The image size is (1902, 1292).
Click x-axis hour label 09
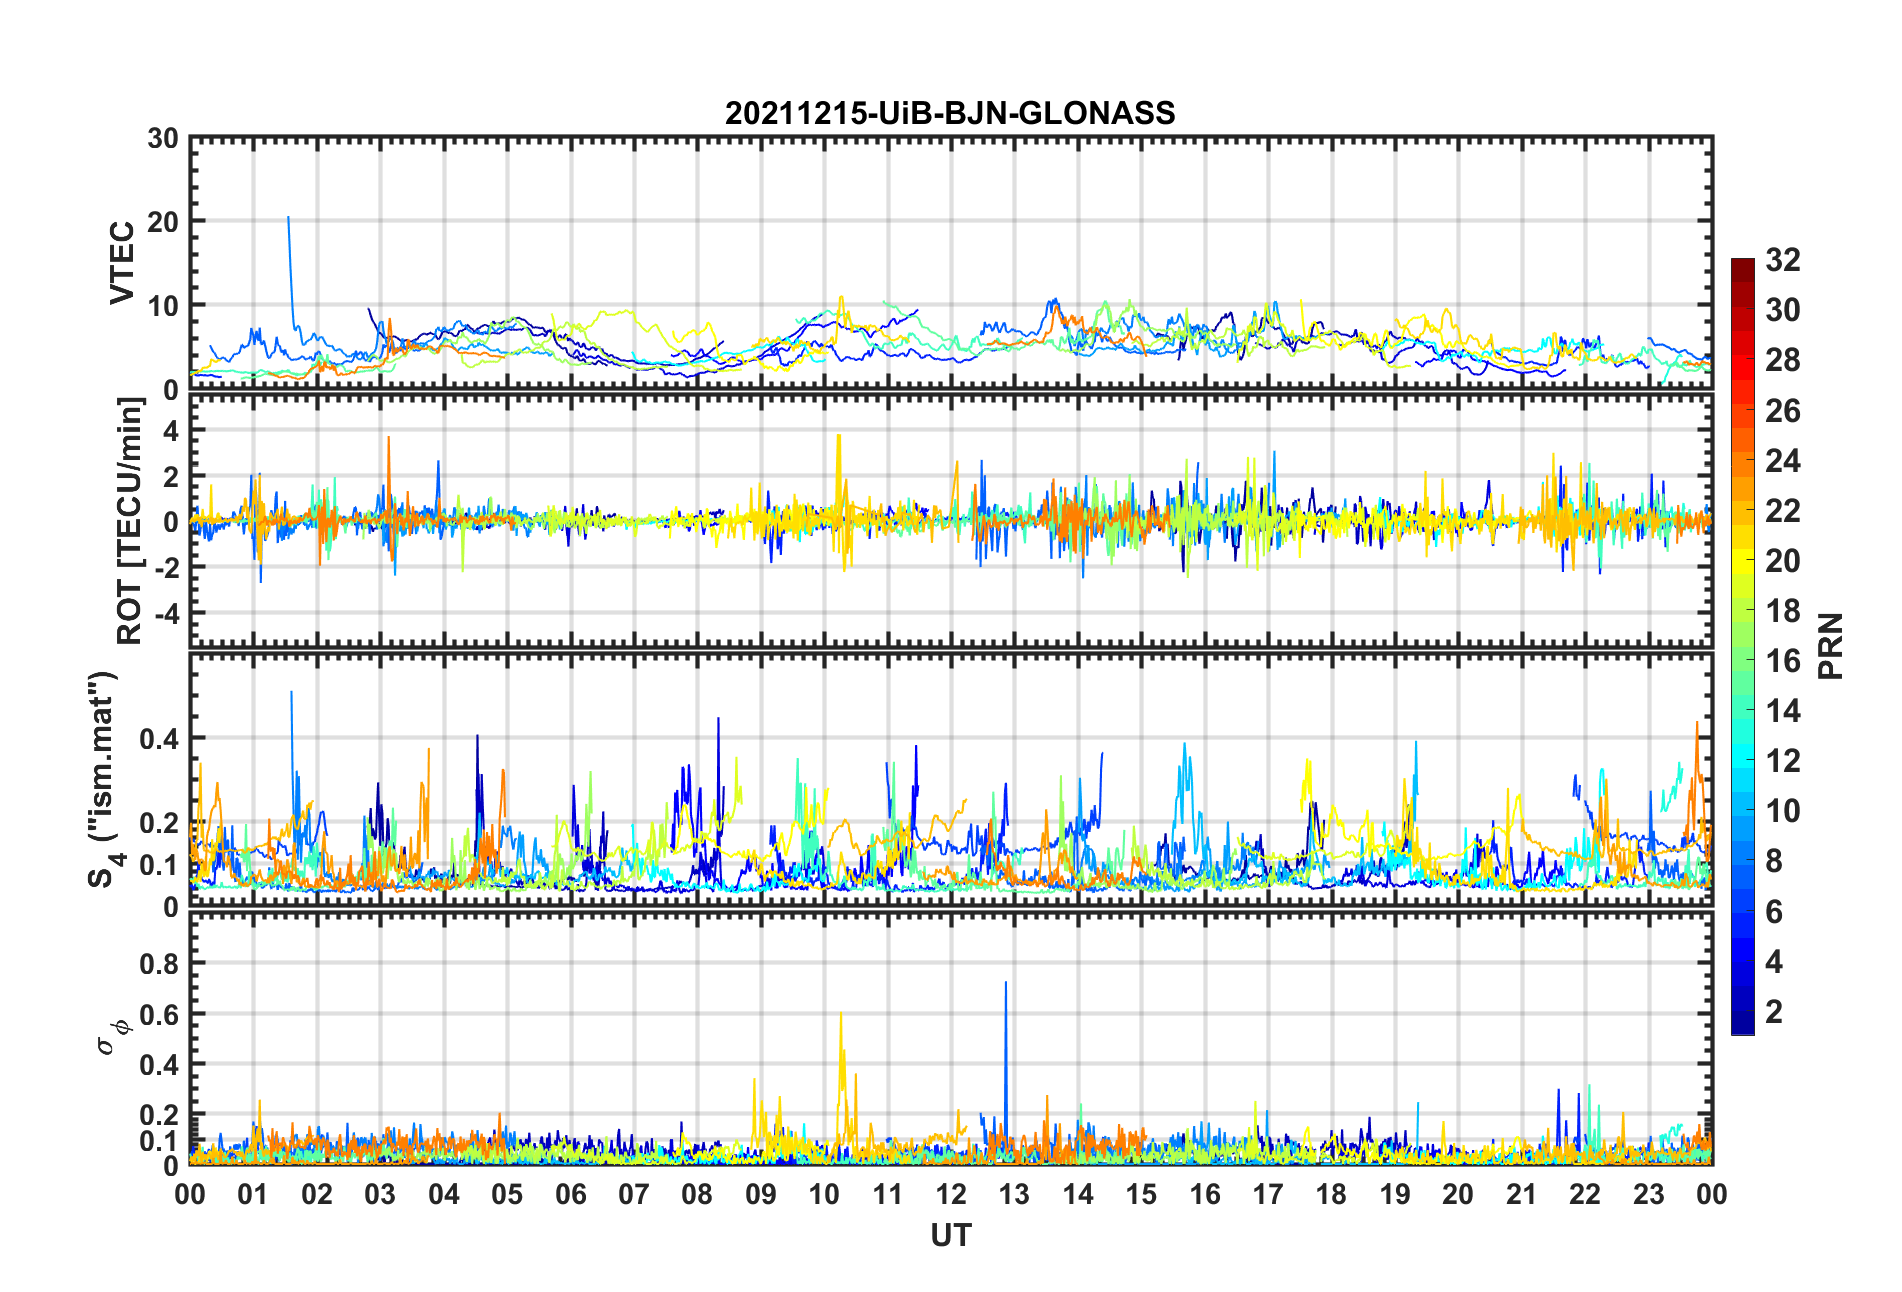point(761,1194)
